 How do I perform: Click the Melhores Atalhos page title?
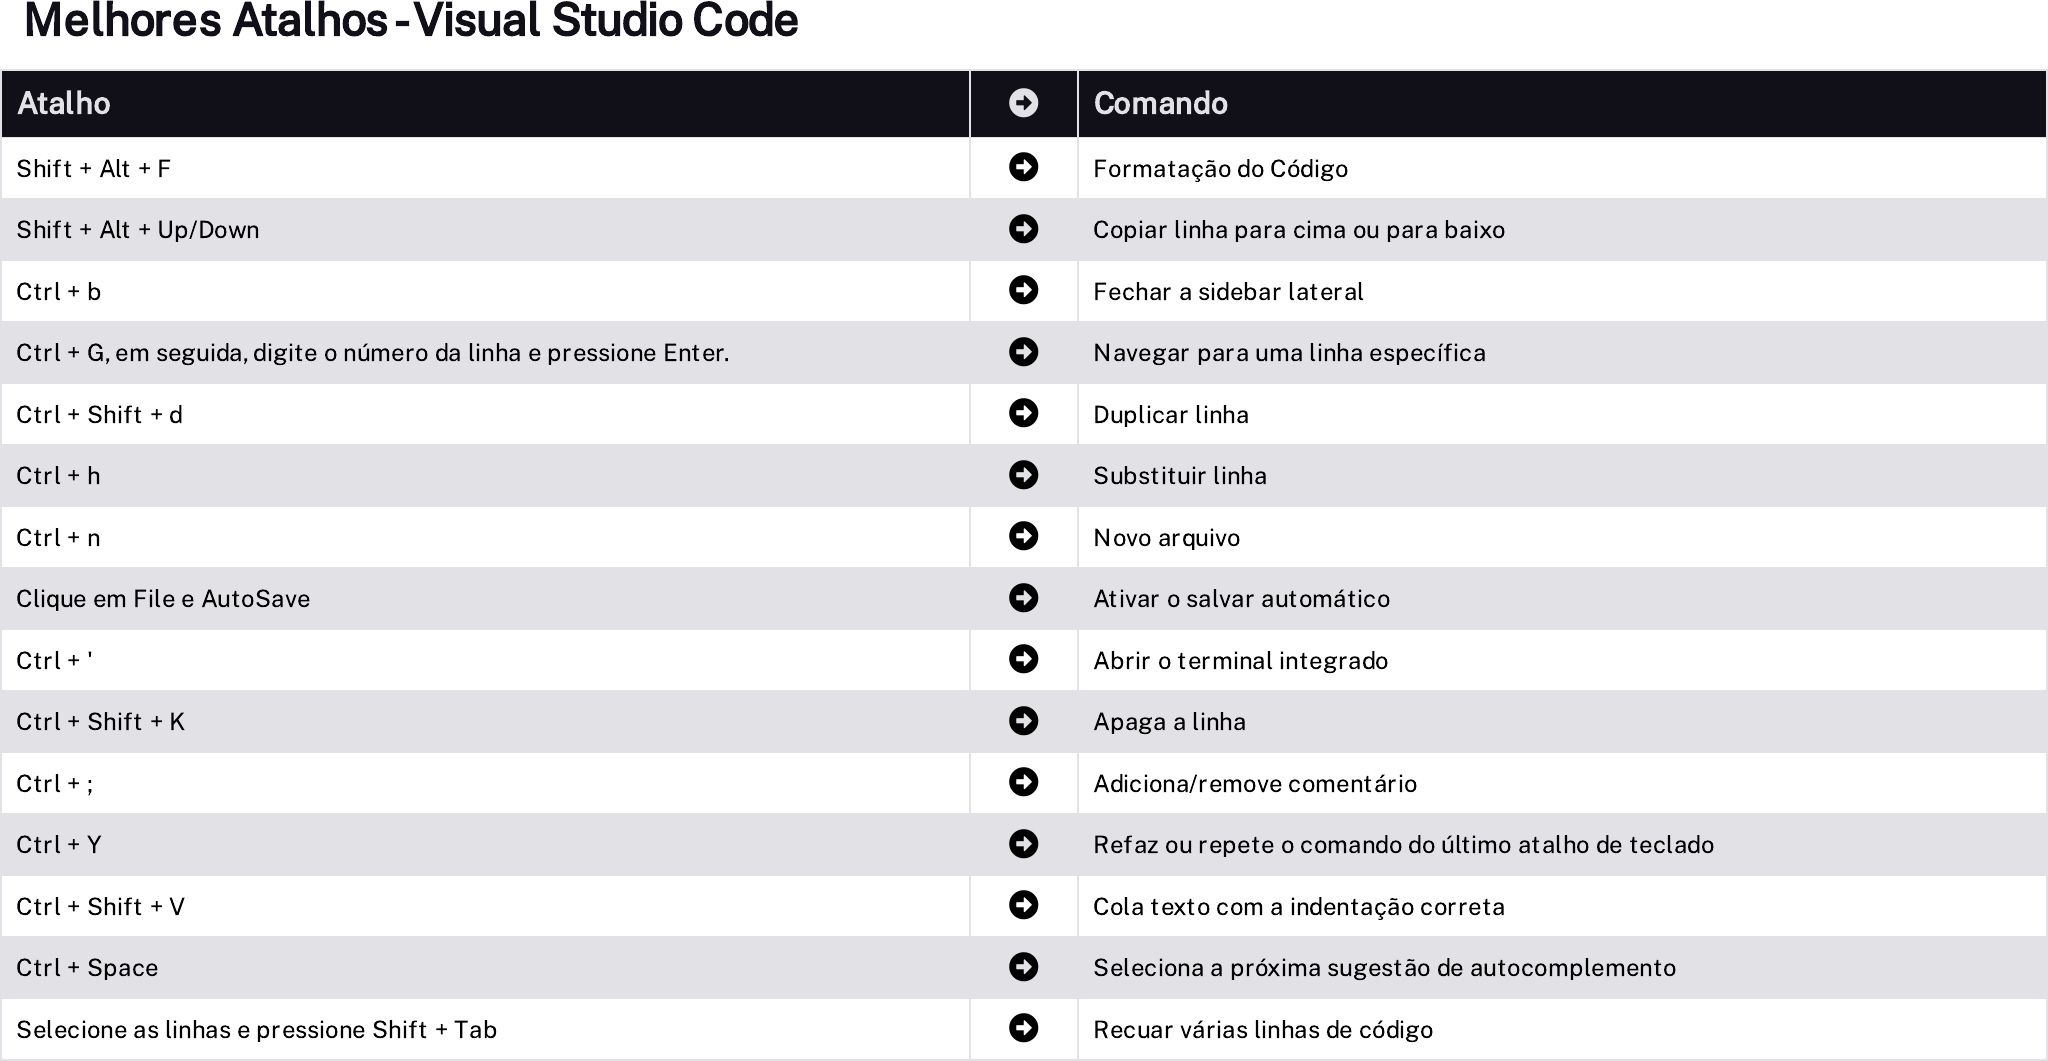[411, 21]
